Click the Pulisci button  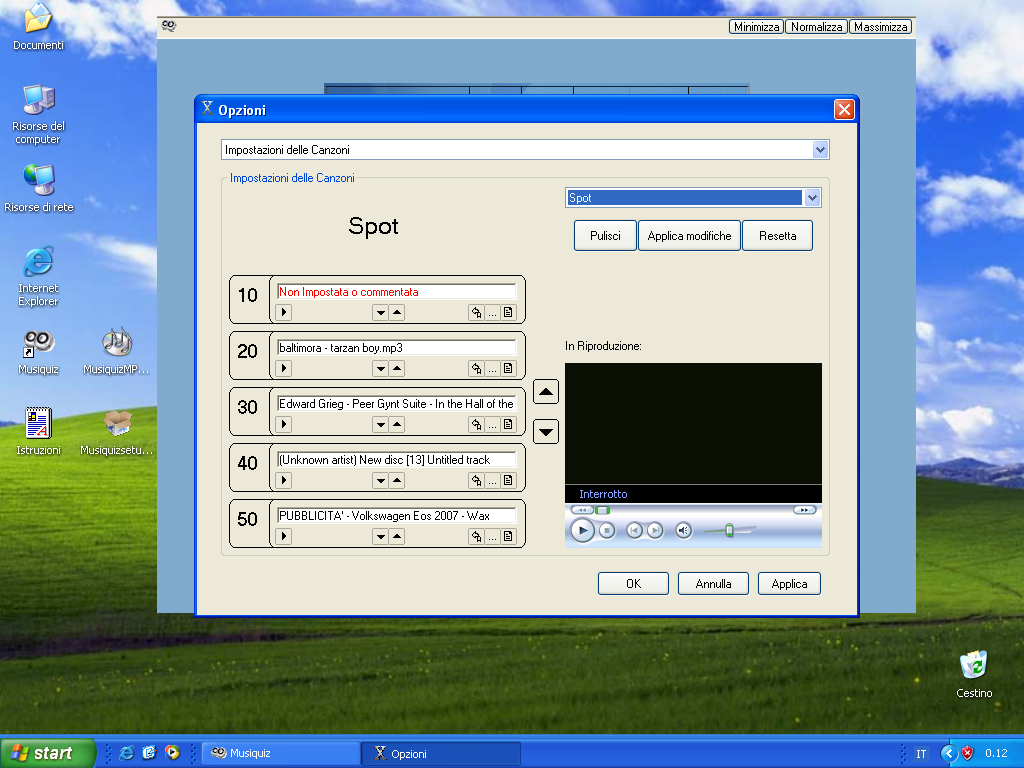605,236
